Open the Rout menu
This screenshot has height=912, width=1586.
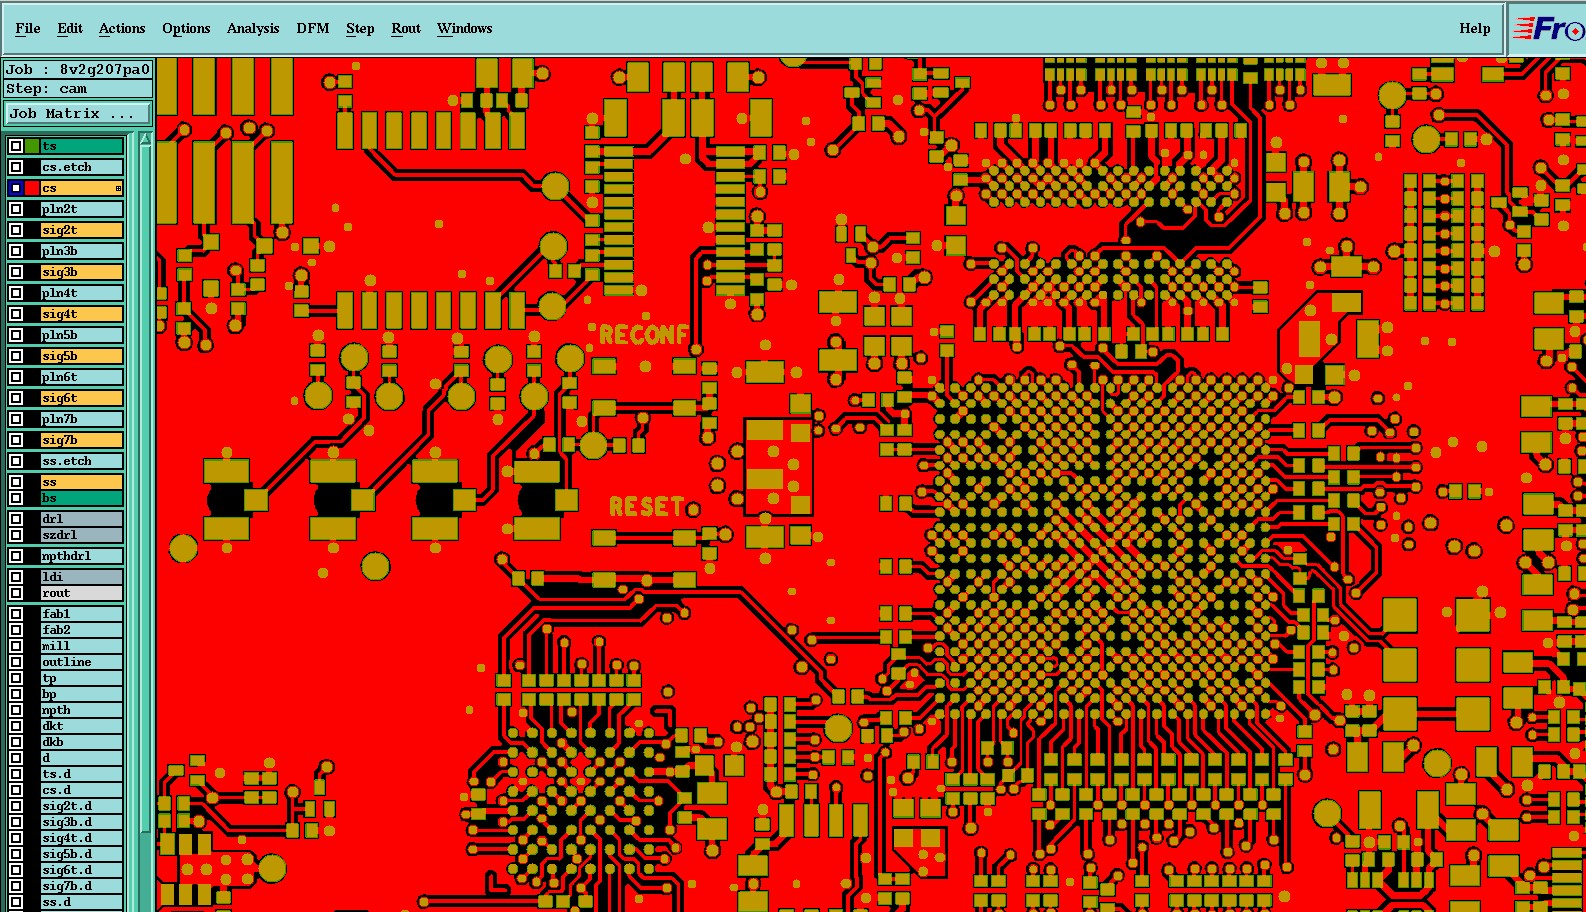(x=406, y=28)
